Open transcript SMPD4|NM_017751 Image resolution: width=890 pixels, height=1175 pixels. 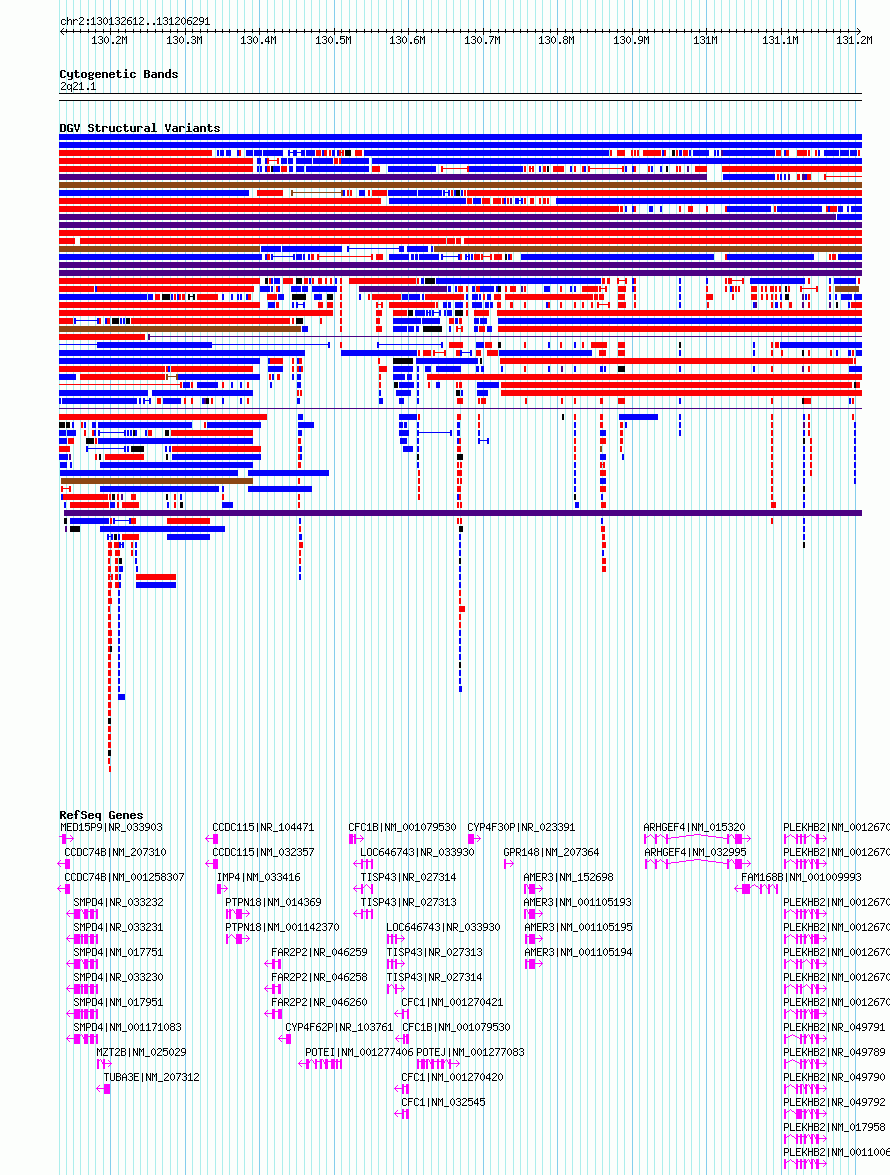click(x=118, y=952)
